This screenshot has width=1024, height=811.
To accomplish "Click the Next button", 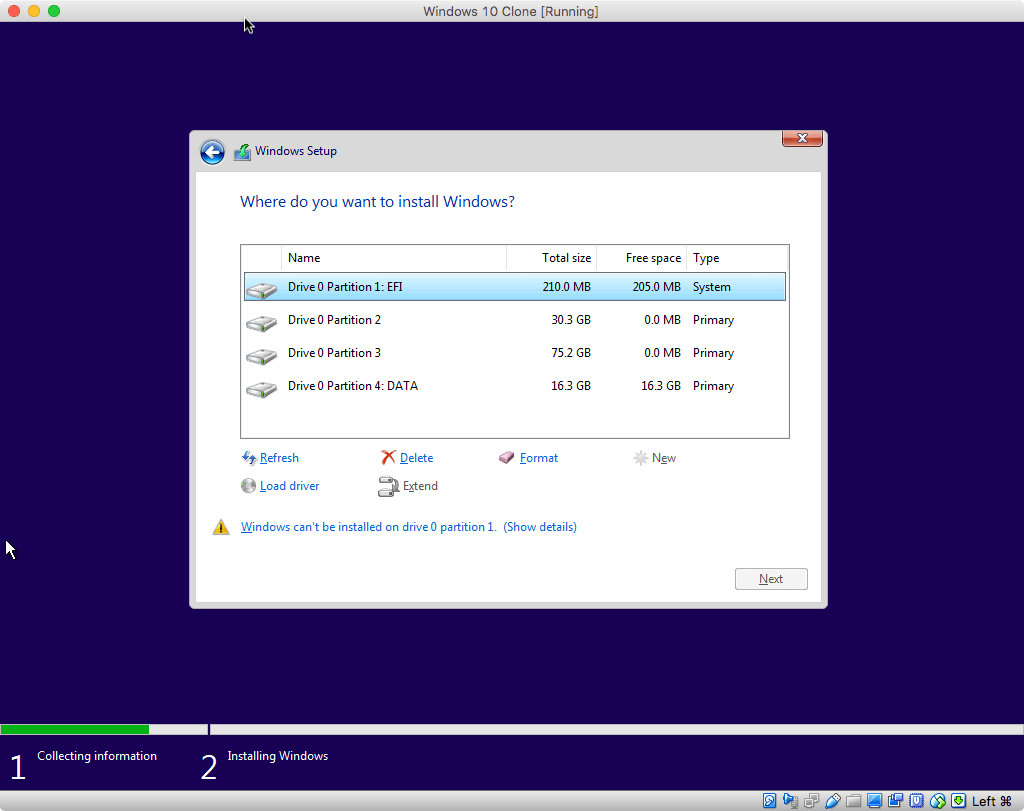I will coord(771,579).
